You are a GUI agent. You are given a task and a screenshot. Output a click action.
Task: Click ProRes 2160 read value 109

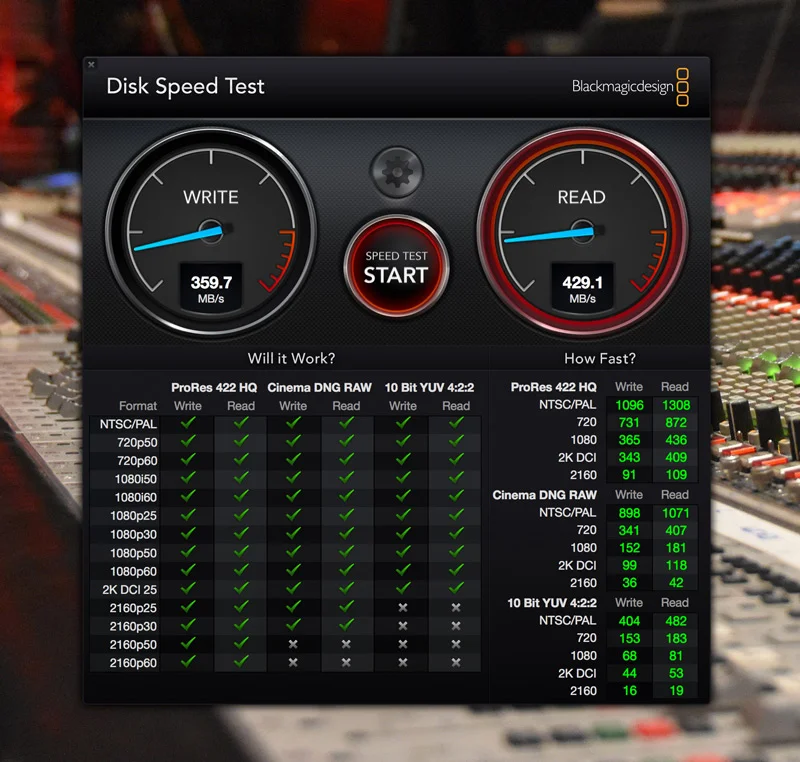tap(676, 474)
